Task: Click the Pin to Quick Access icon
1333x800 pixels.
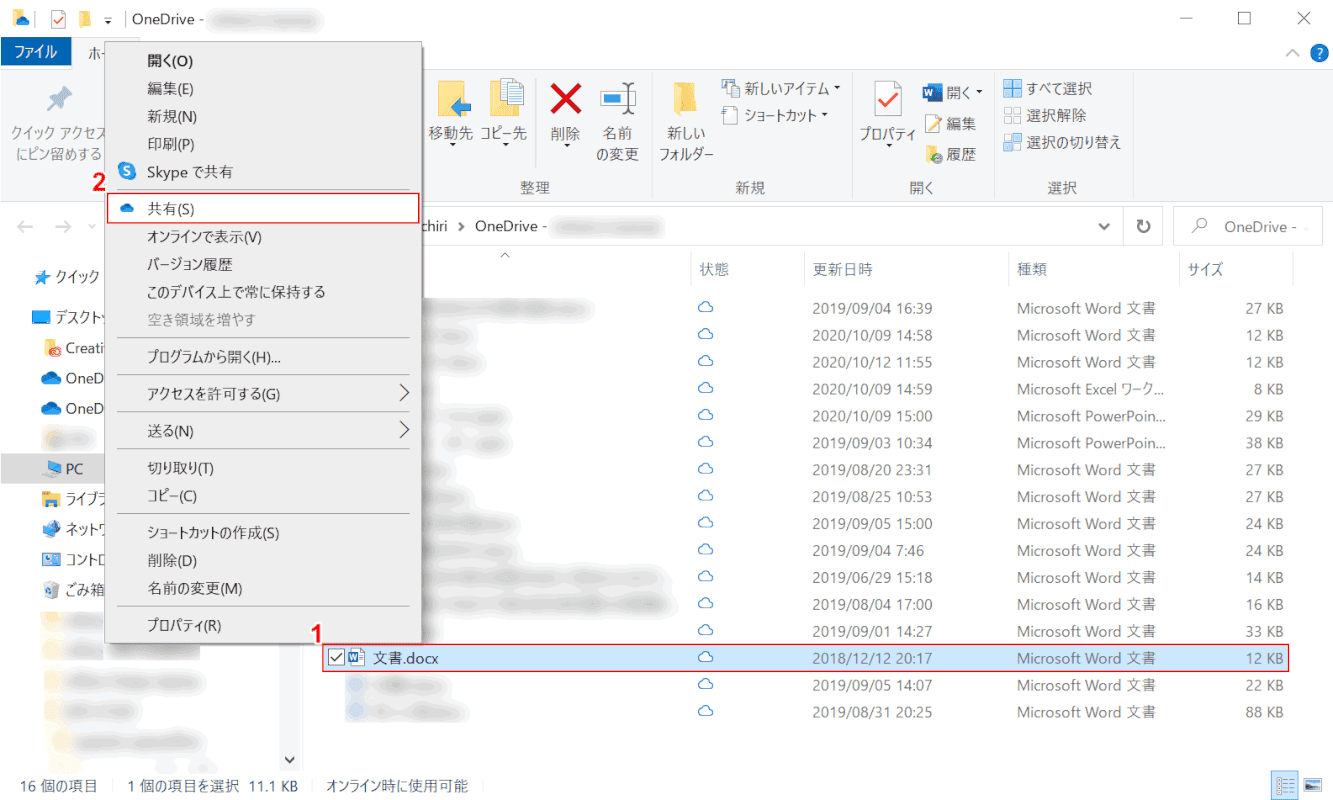Action: coord(59,98)
